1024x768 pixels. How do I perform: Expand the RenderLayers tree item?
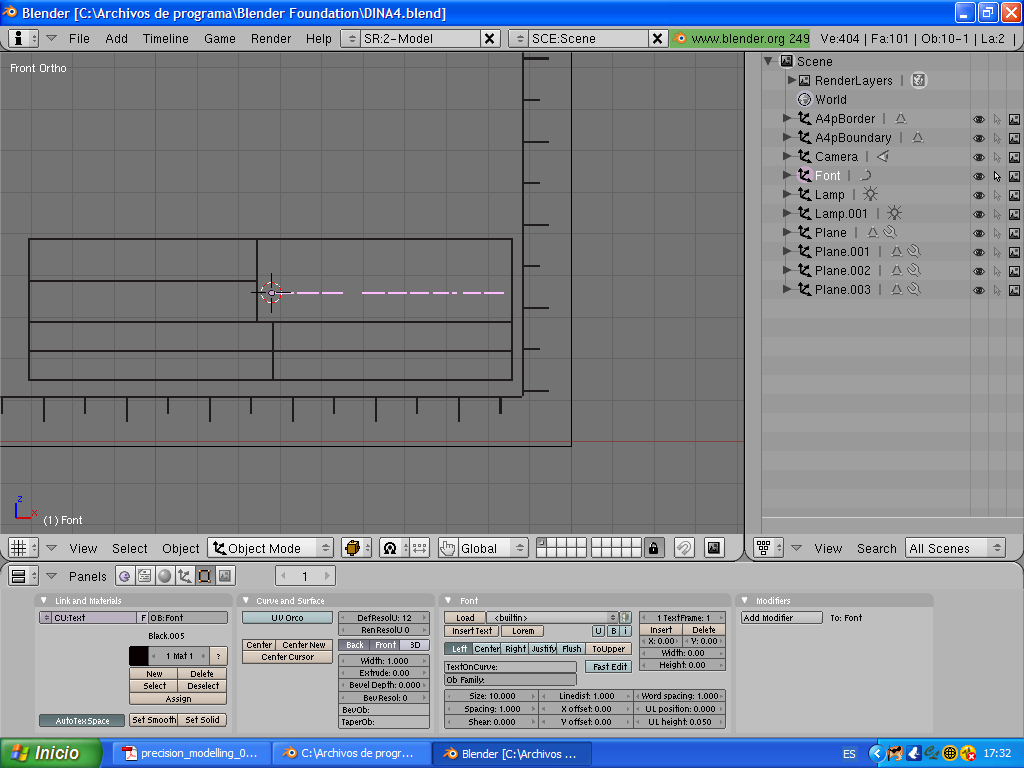(792, 80)
